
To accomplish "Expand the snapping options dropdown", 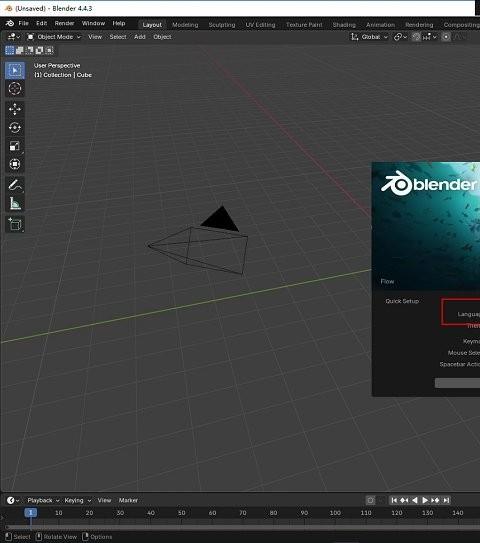I will 430,37.
